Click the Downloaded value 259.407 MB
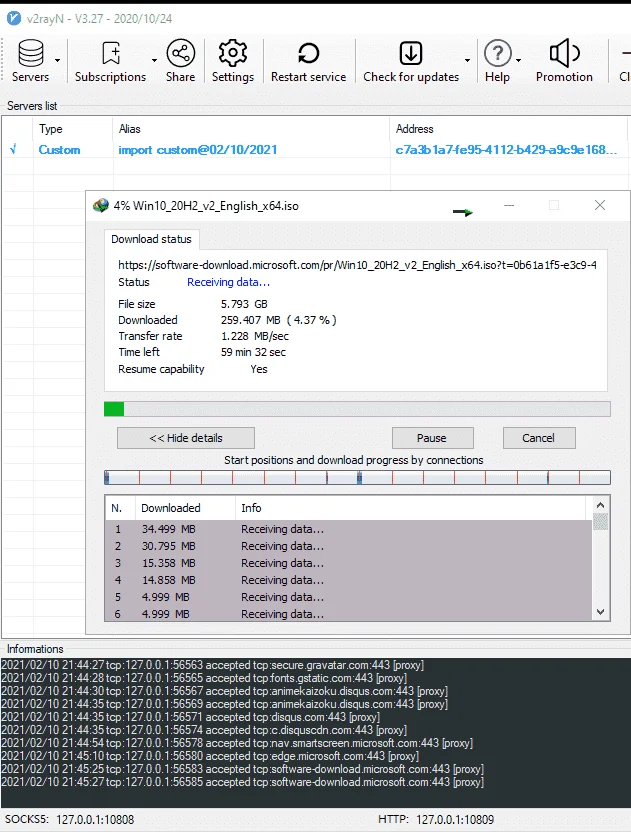Image resolution: width=631 pixels, height=832 pixels. [279, 320]
